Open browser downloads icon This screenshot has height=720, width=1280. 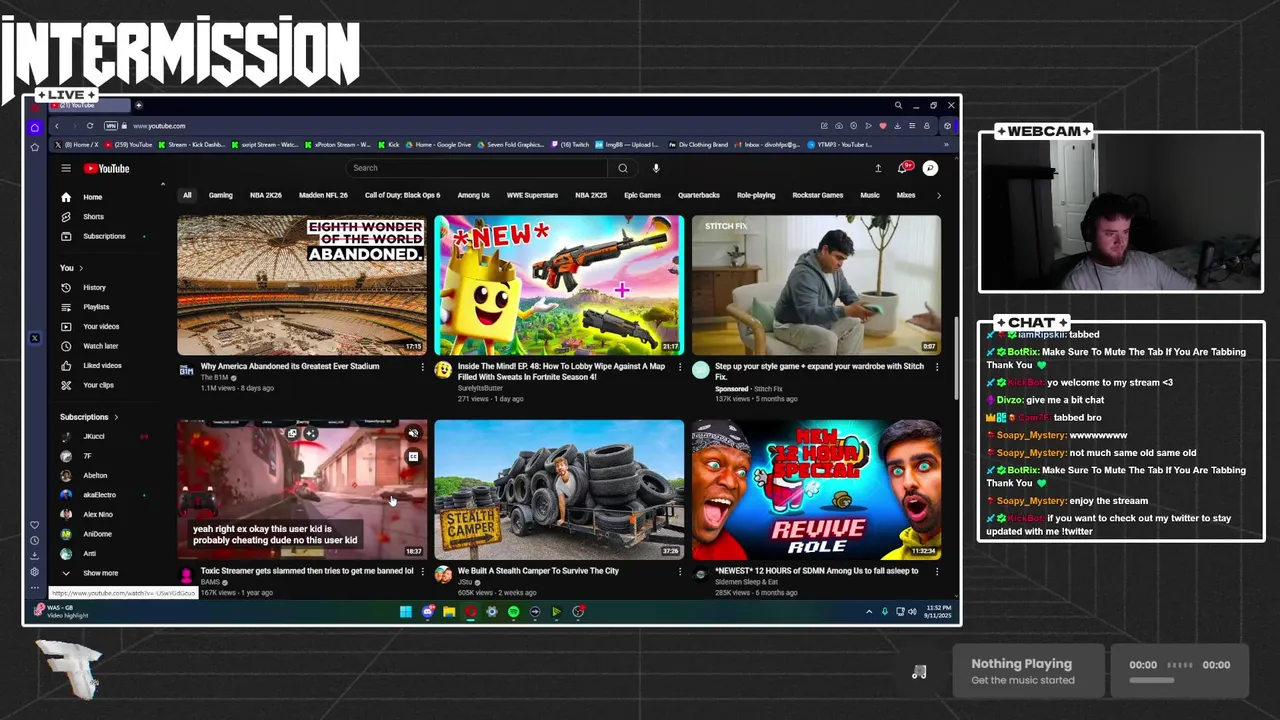(898, 126)
